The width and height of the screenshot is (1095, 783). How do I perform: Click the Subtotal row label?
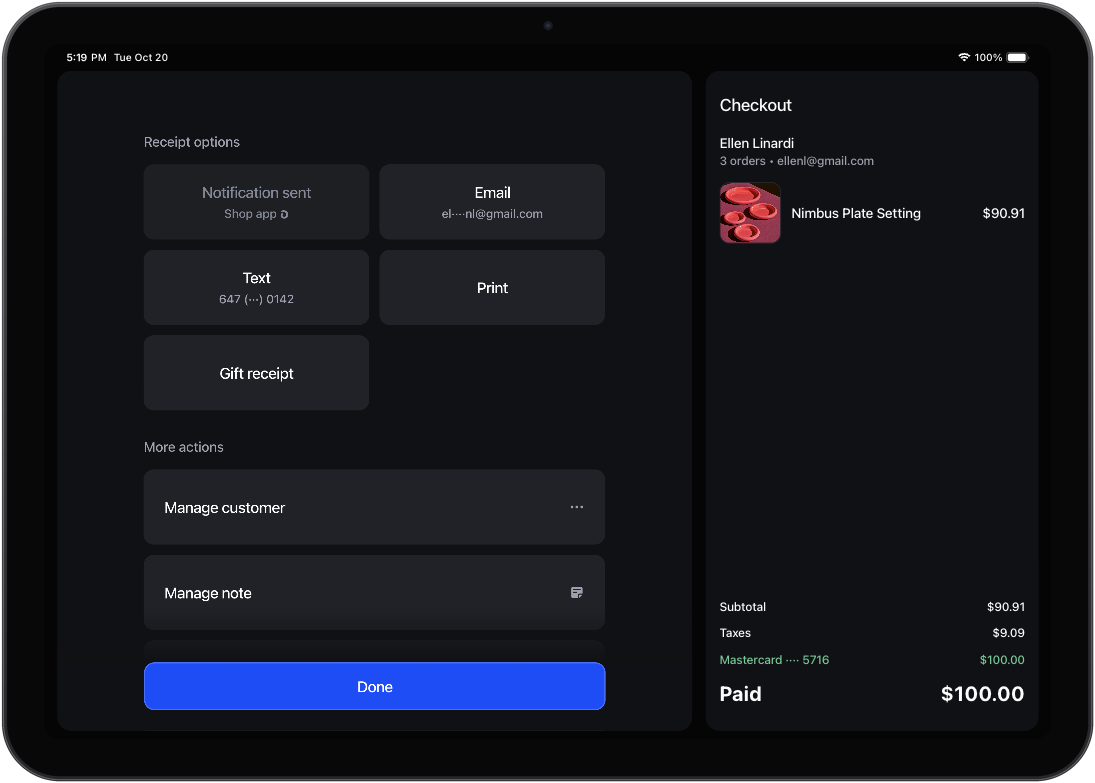tap(742, 606)
